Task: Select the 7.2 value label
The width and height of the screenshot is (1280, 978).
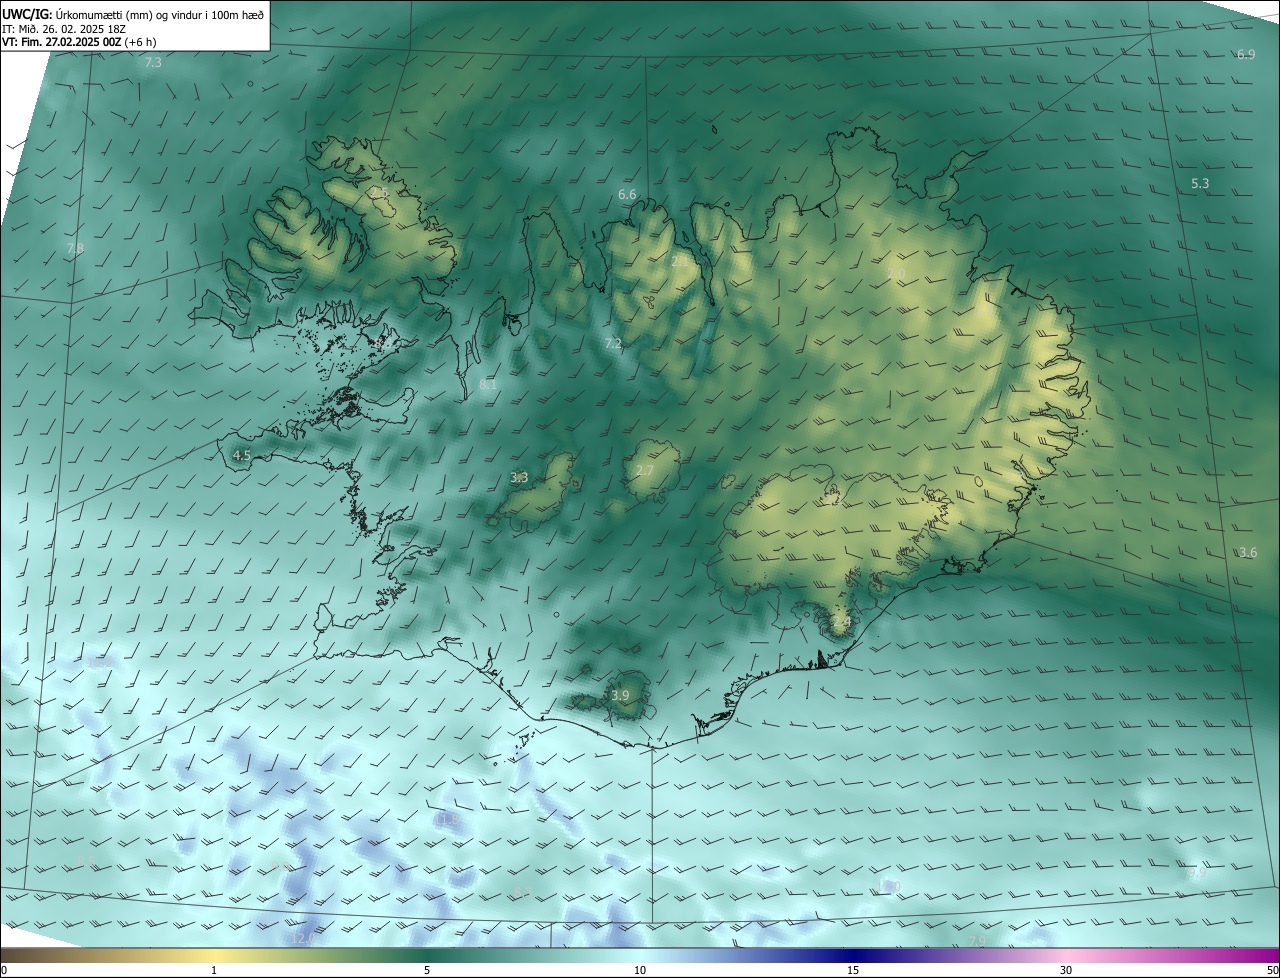Action: pyautogui.click(x=613, y=344)
